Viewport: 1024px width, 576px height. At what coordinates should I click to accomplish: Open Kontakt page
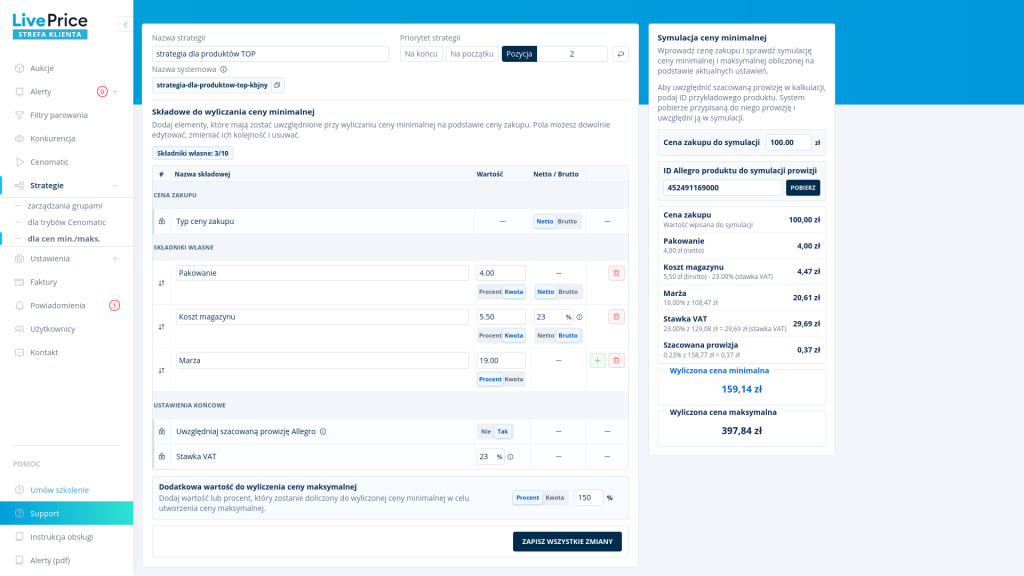tap(44, 353)
